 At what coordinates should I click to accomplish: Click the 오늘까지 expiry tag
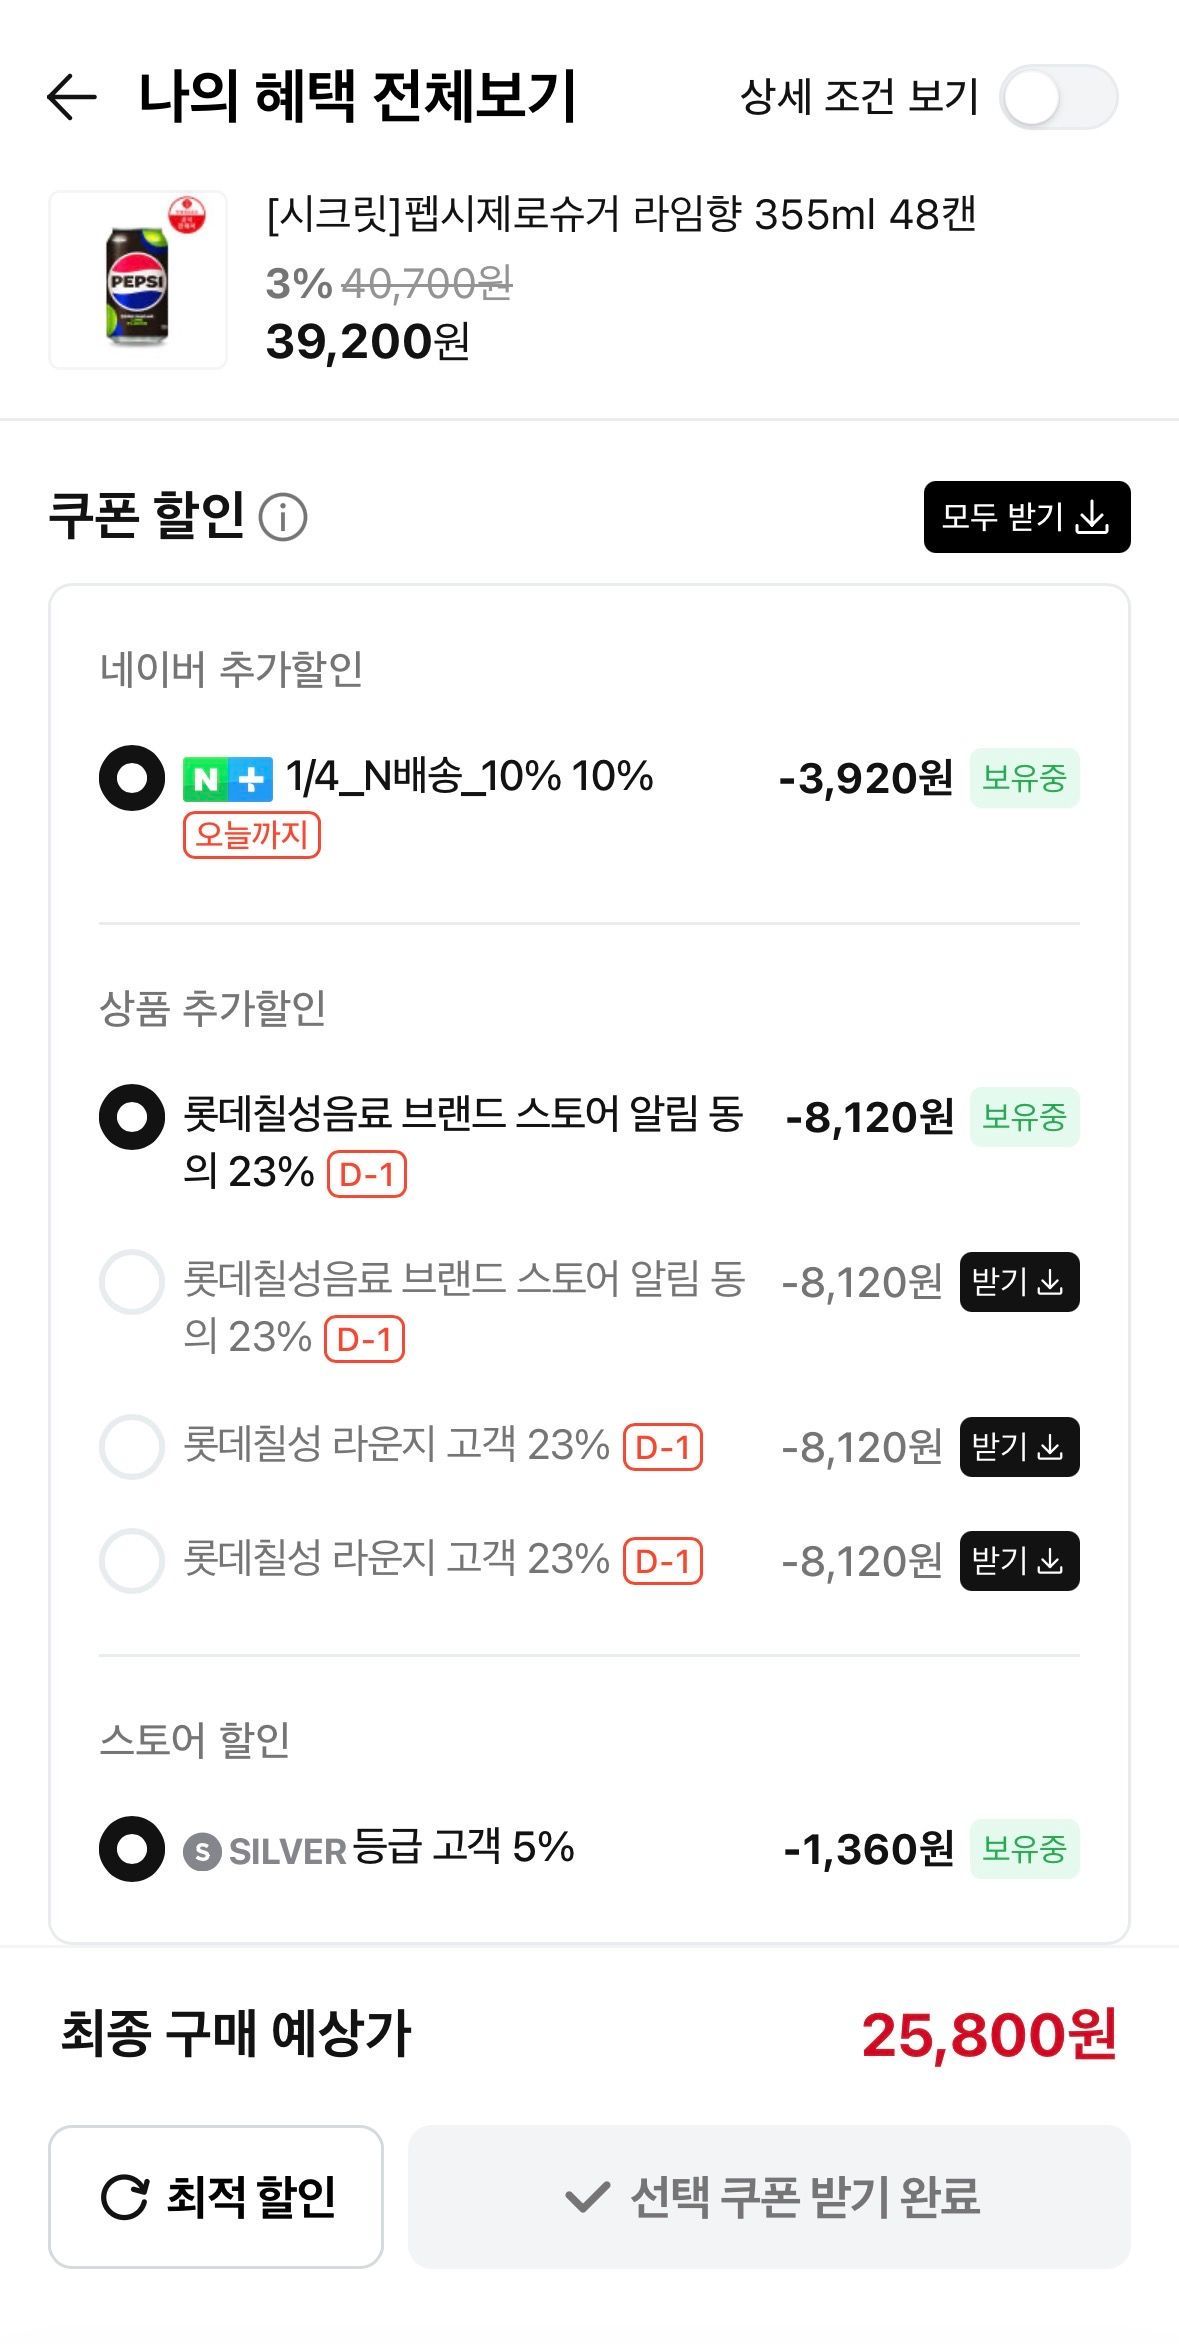click(252, 835)
